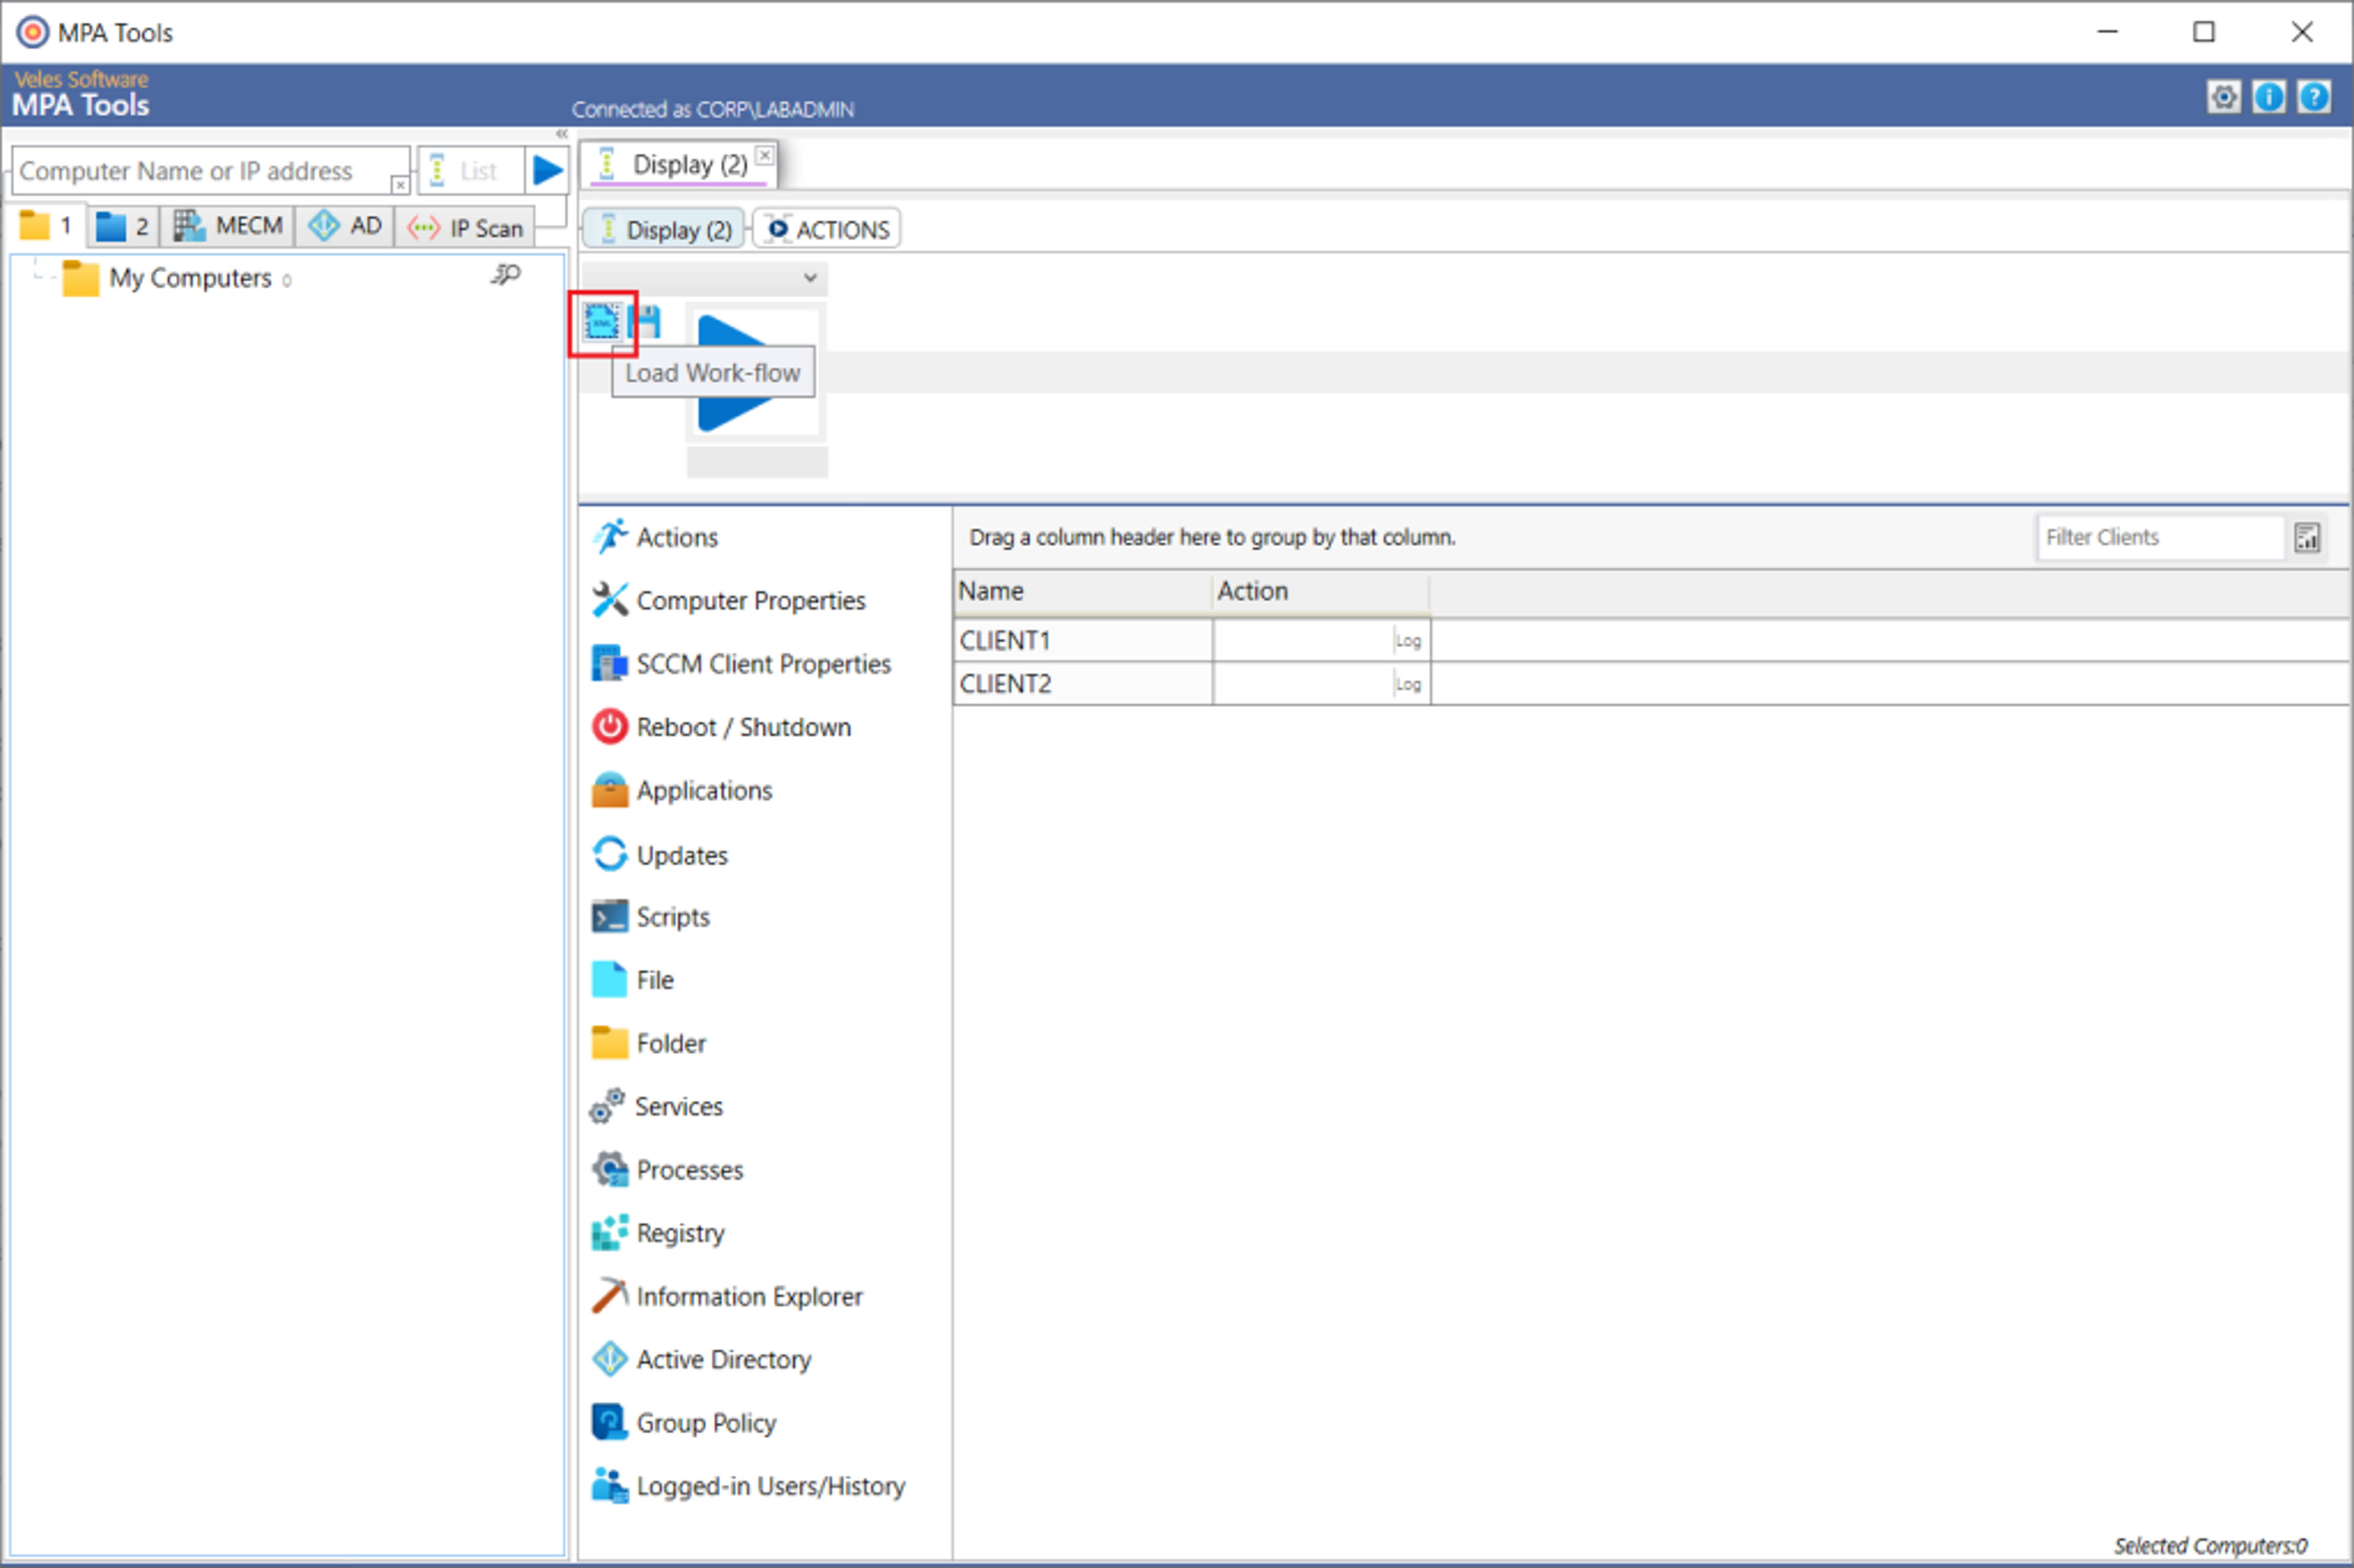Switch to the MECM tab
This screenshot has width=2354, height=1568.
click(228, 226)
